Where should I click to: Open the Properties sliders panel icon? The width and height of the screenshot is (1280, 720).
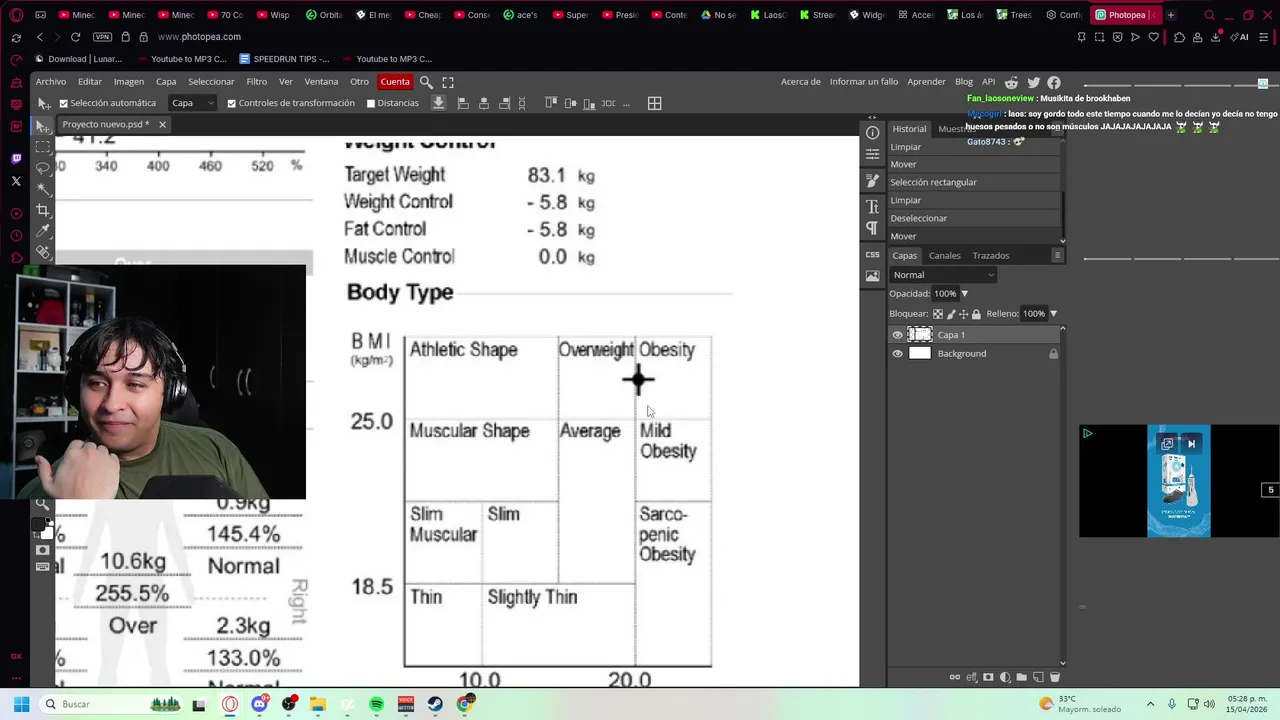(x=872, y=154)
